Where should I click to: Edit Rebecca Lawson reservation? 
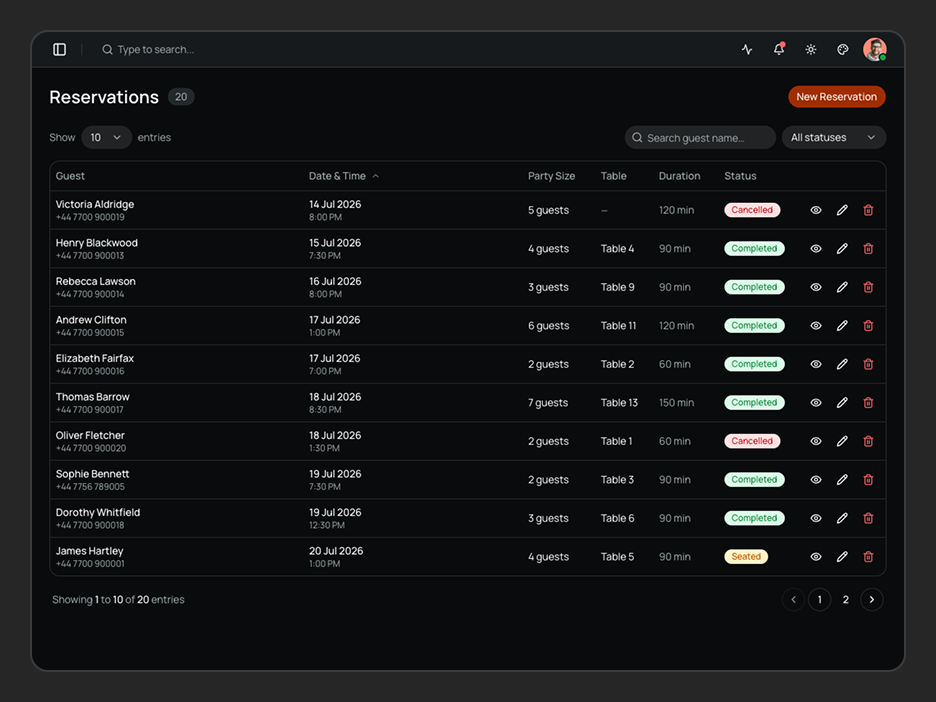coord(842,287)
